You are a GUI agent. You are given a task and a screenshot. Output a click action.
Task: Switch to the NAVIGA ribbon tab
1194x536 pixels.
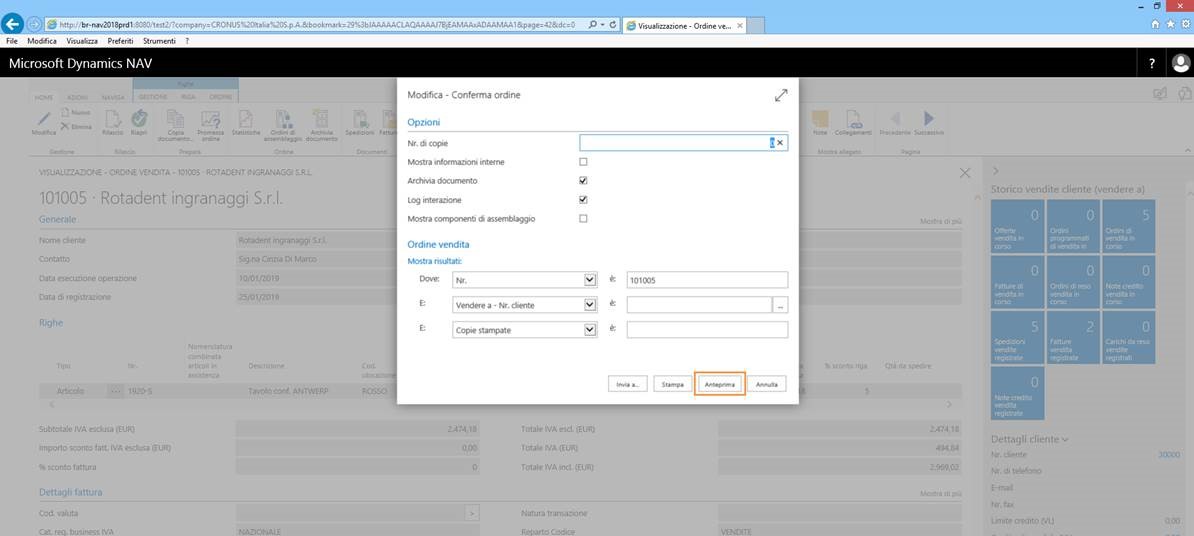pos(113,97)
